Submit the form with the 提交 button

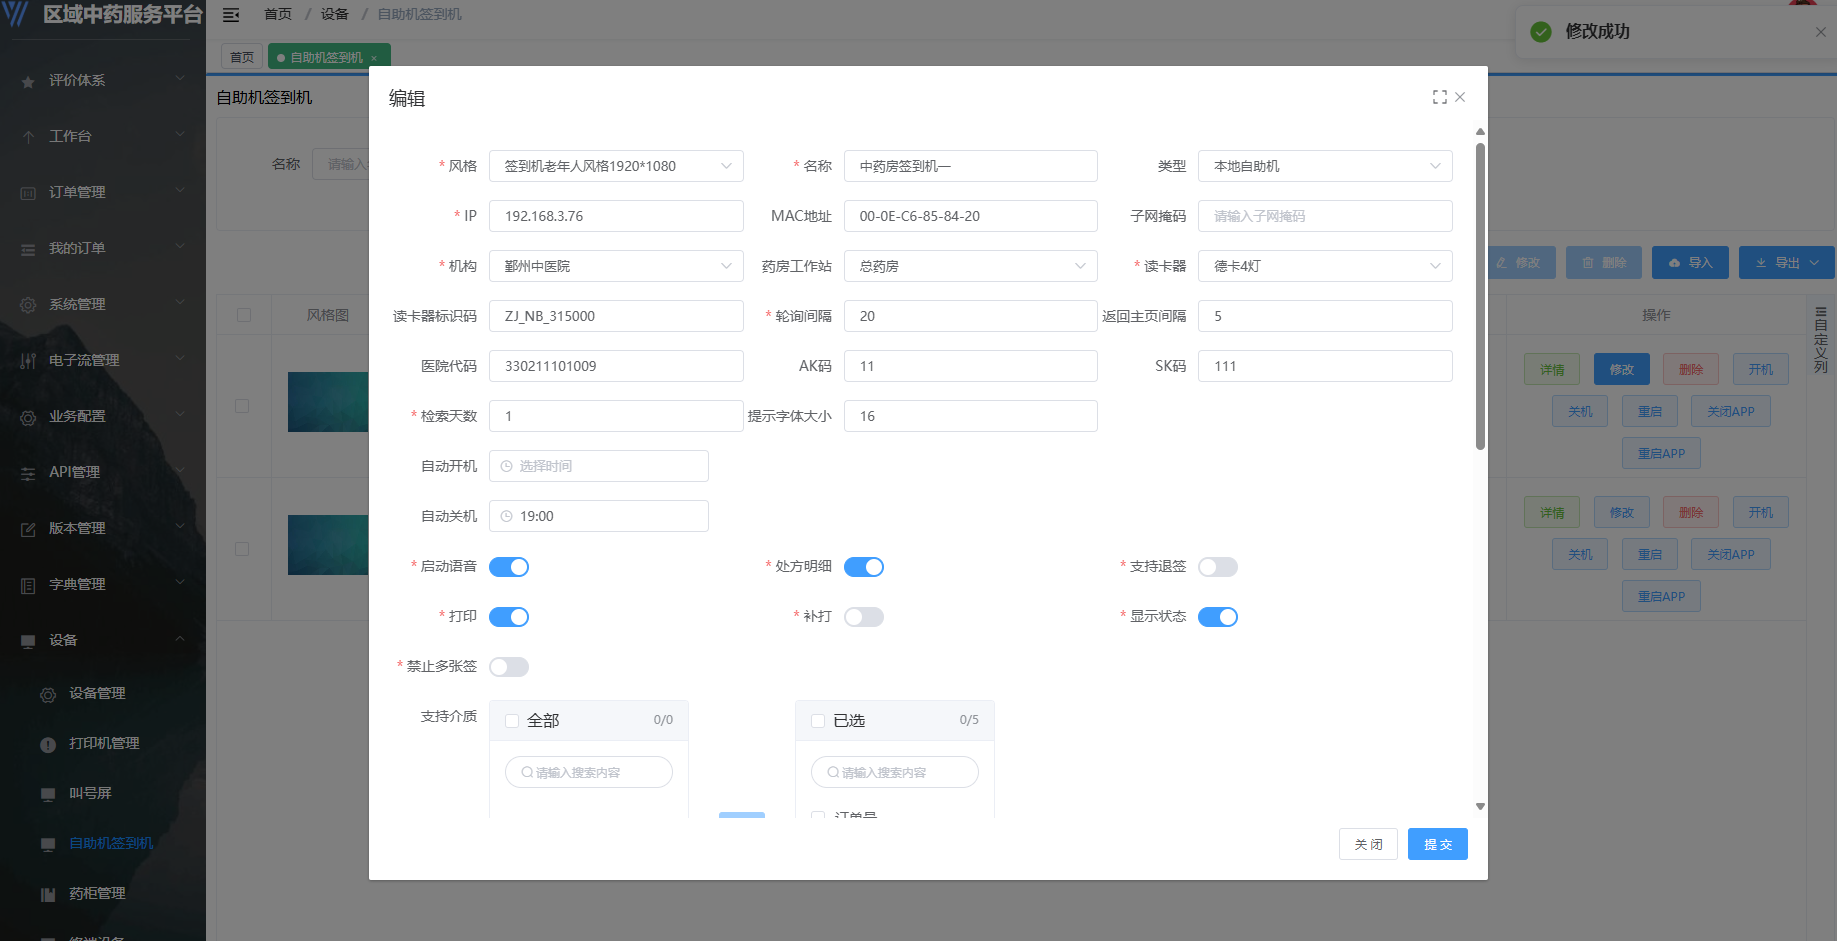pyautogui.click(x=1437, y=843)
